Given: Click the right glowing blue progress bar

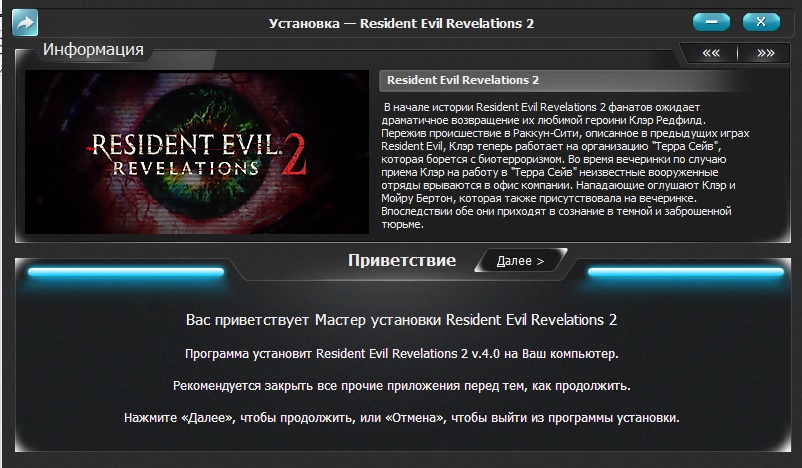Looking at the screenshot, I should pyautogui.click(x=686, y=272).
